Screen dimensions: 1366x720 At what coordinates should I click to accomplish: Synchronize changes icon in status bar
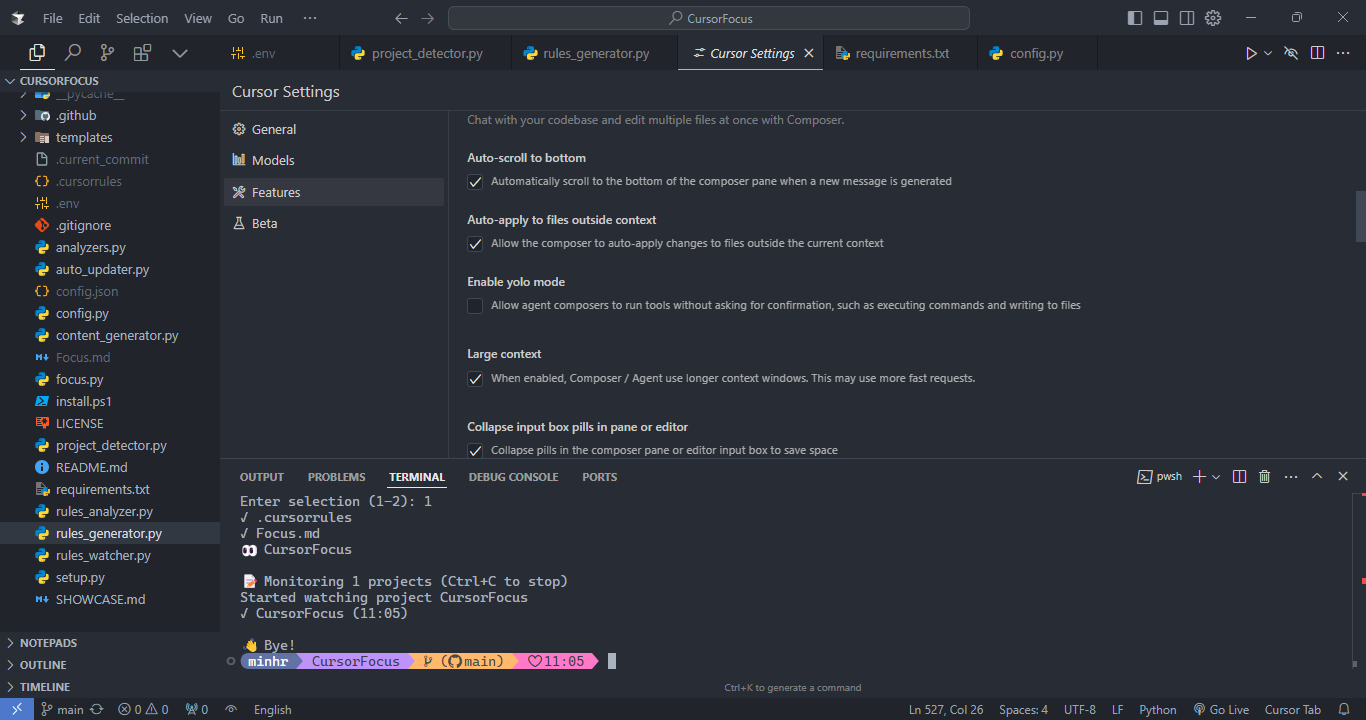(97, 709)
